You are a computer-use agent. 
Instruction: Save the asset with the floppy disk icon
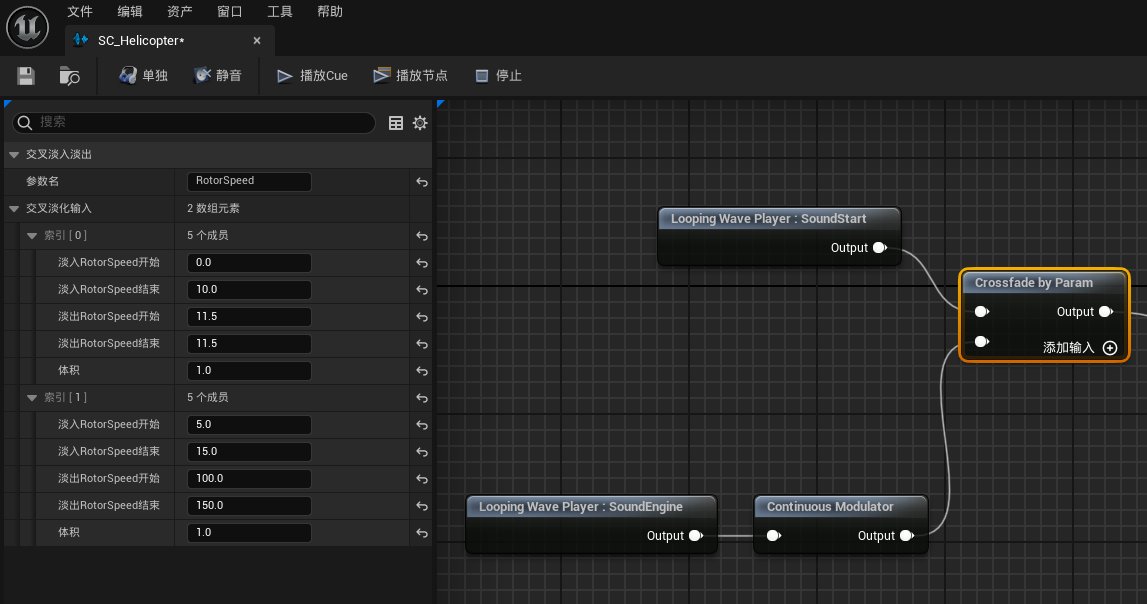[x=26, y=75]
